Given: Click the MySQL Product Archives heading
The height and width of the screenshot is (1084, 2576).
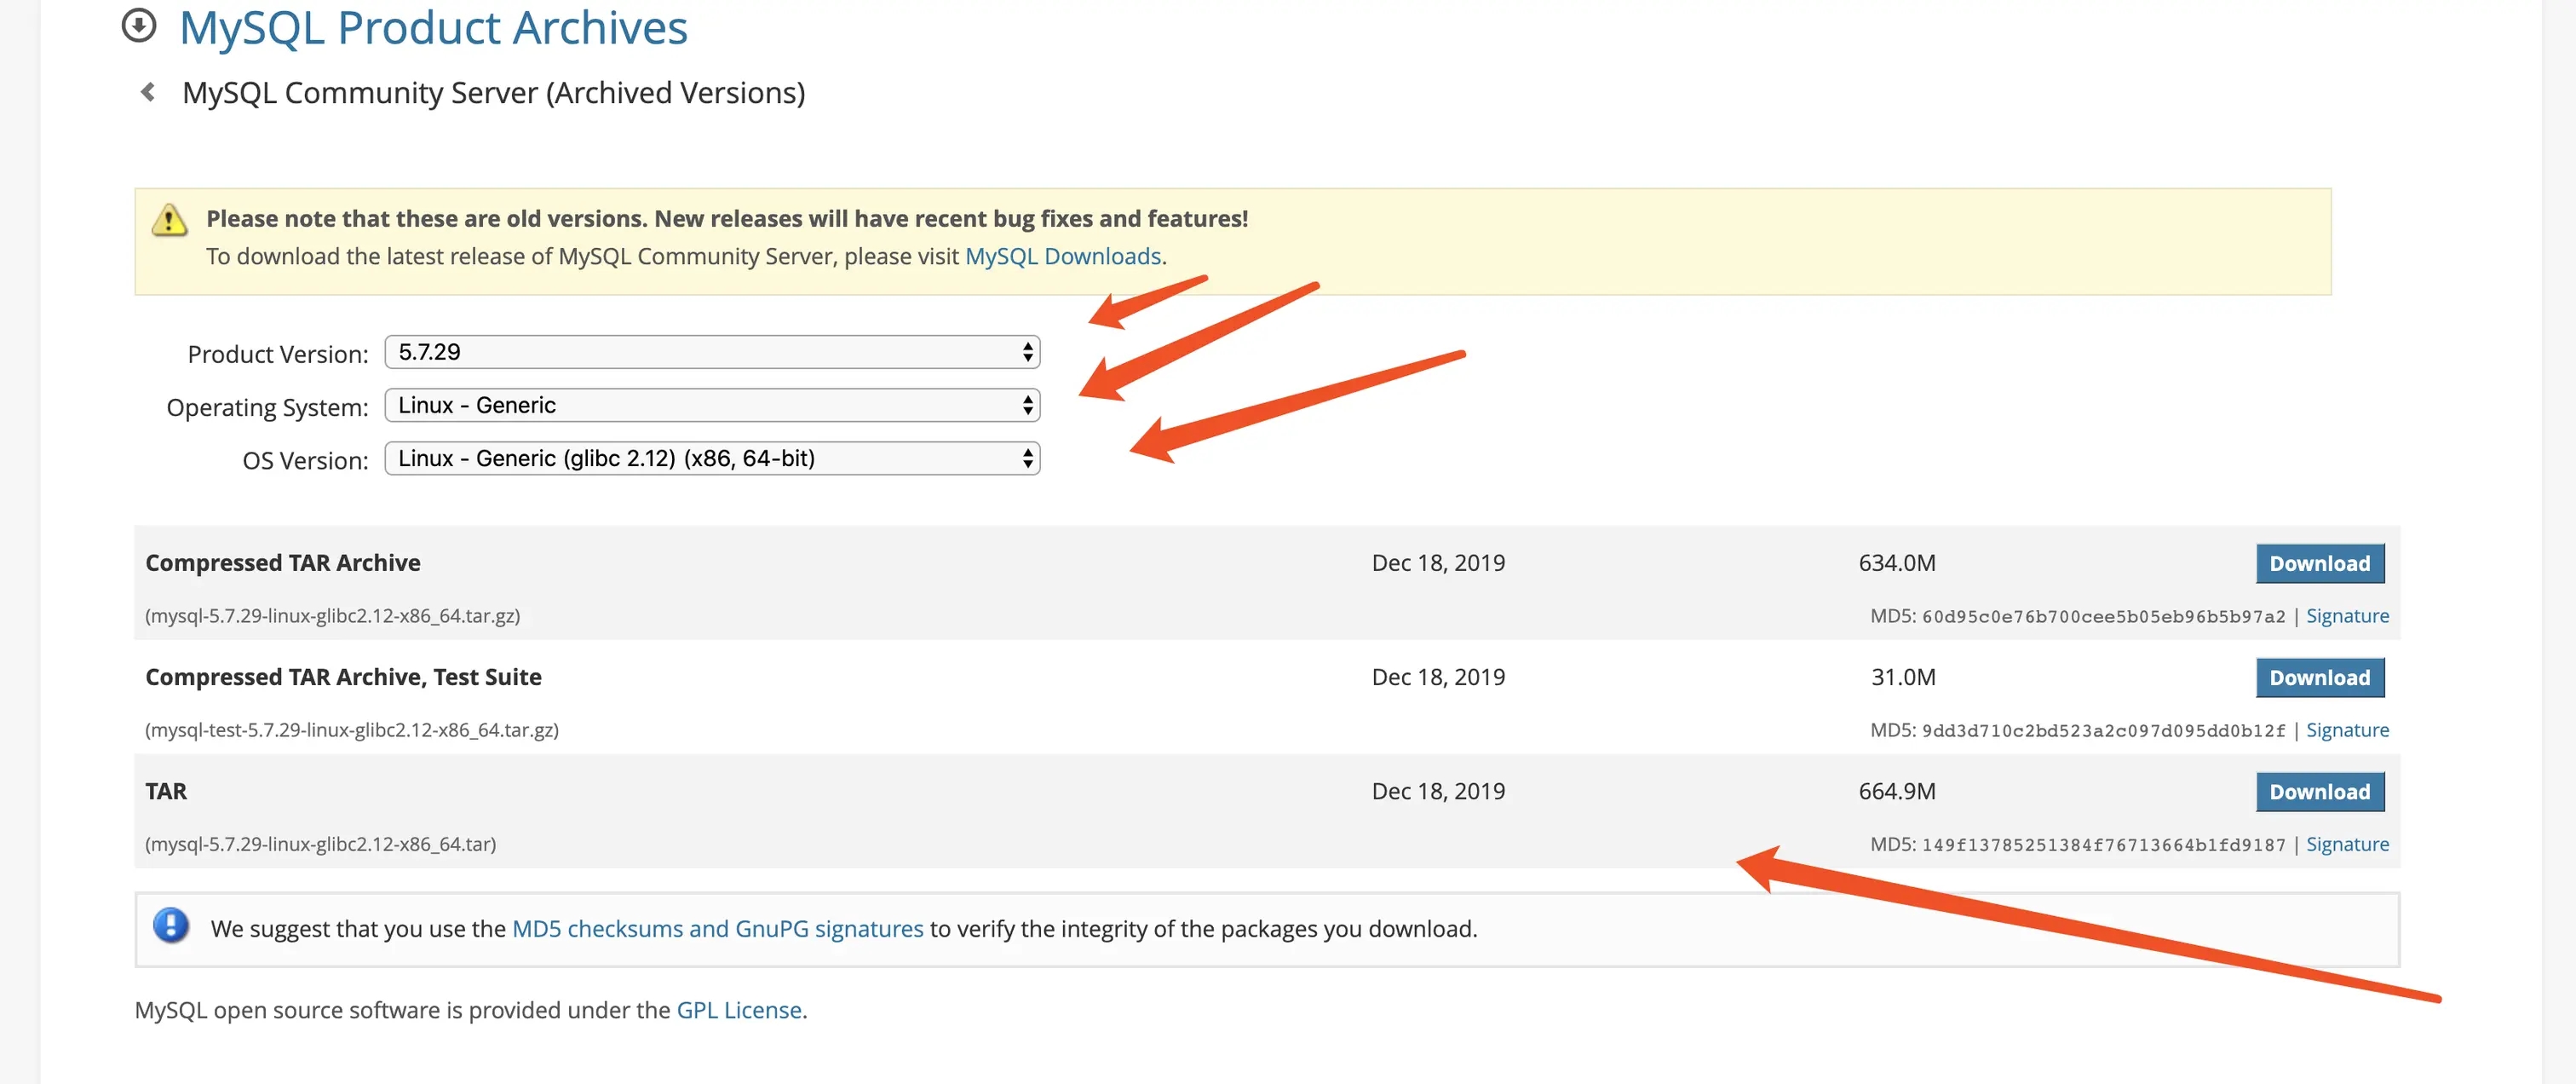Looking at the screenshot, I should coord(433,27).
